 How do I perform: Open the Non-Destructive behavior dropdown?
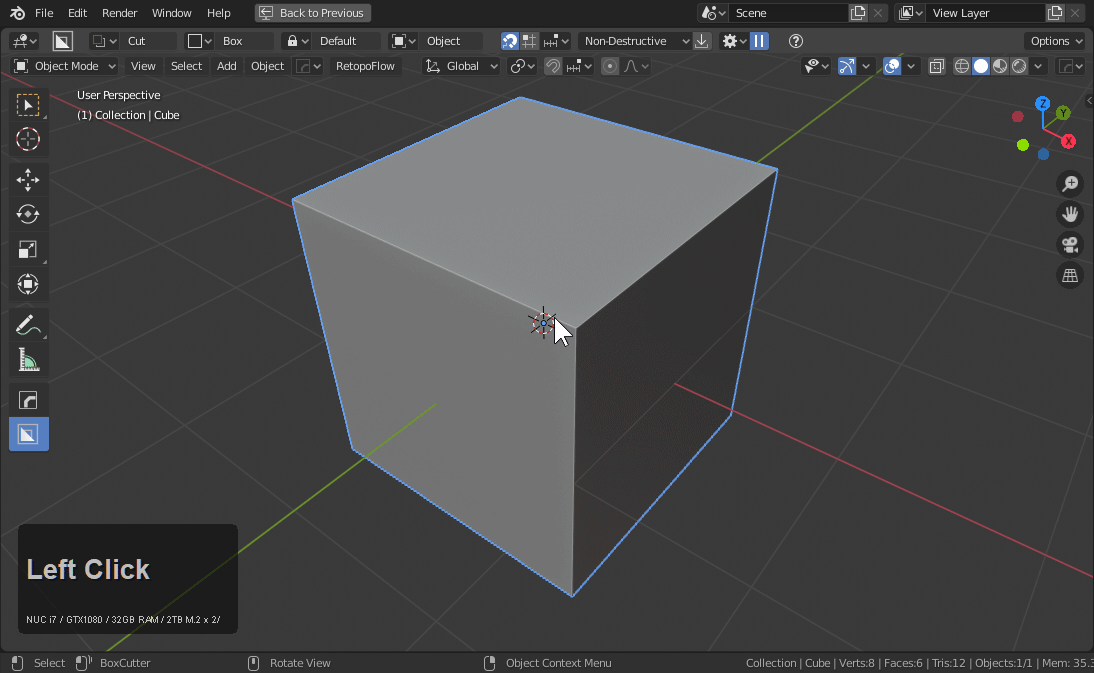coord(636,41)
